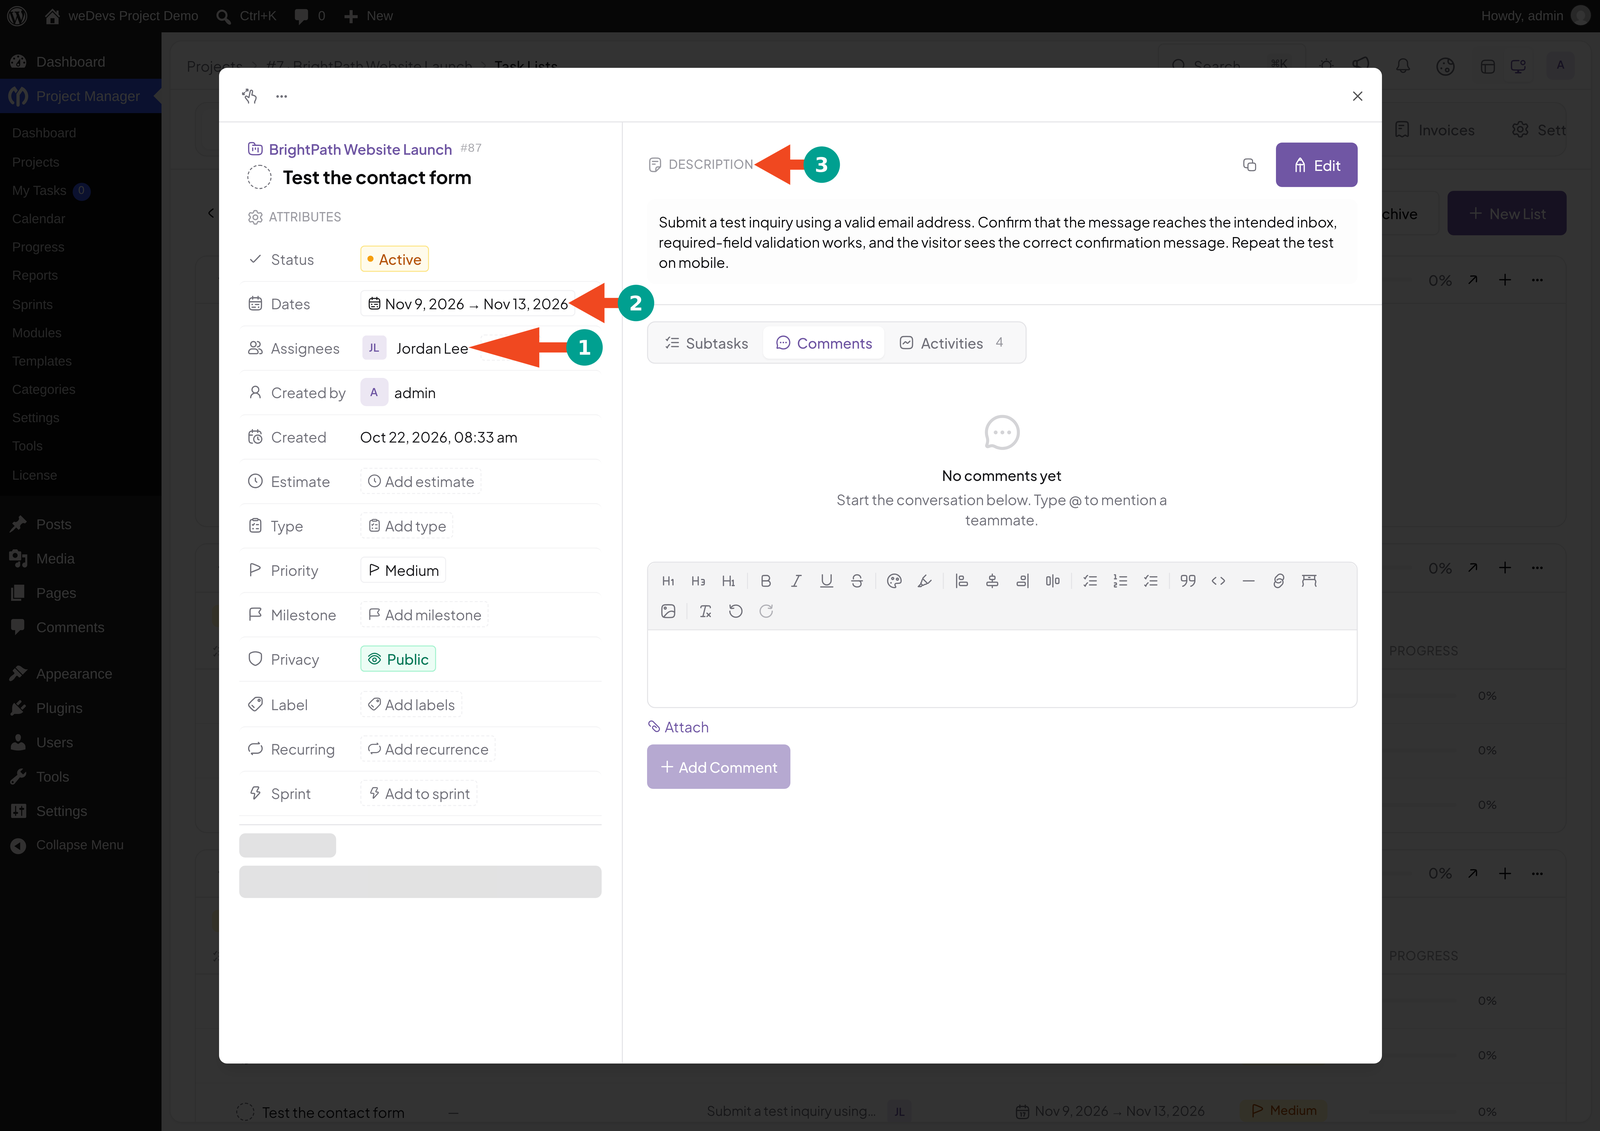Switch to the Comments tab
This screenshot has height=1131, width=1600.
824,343
